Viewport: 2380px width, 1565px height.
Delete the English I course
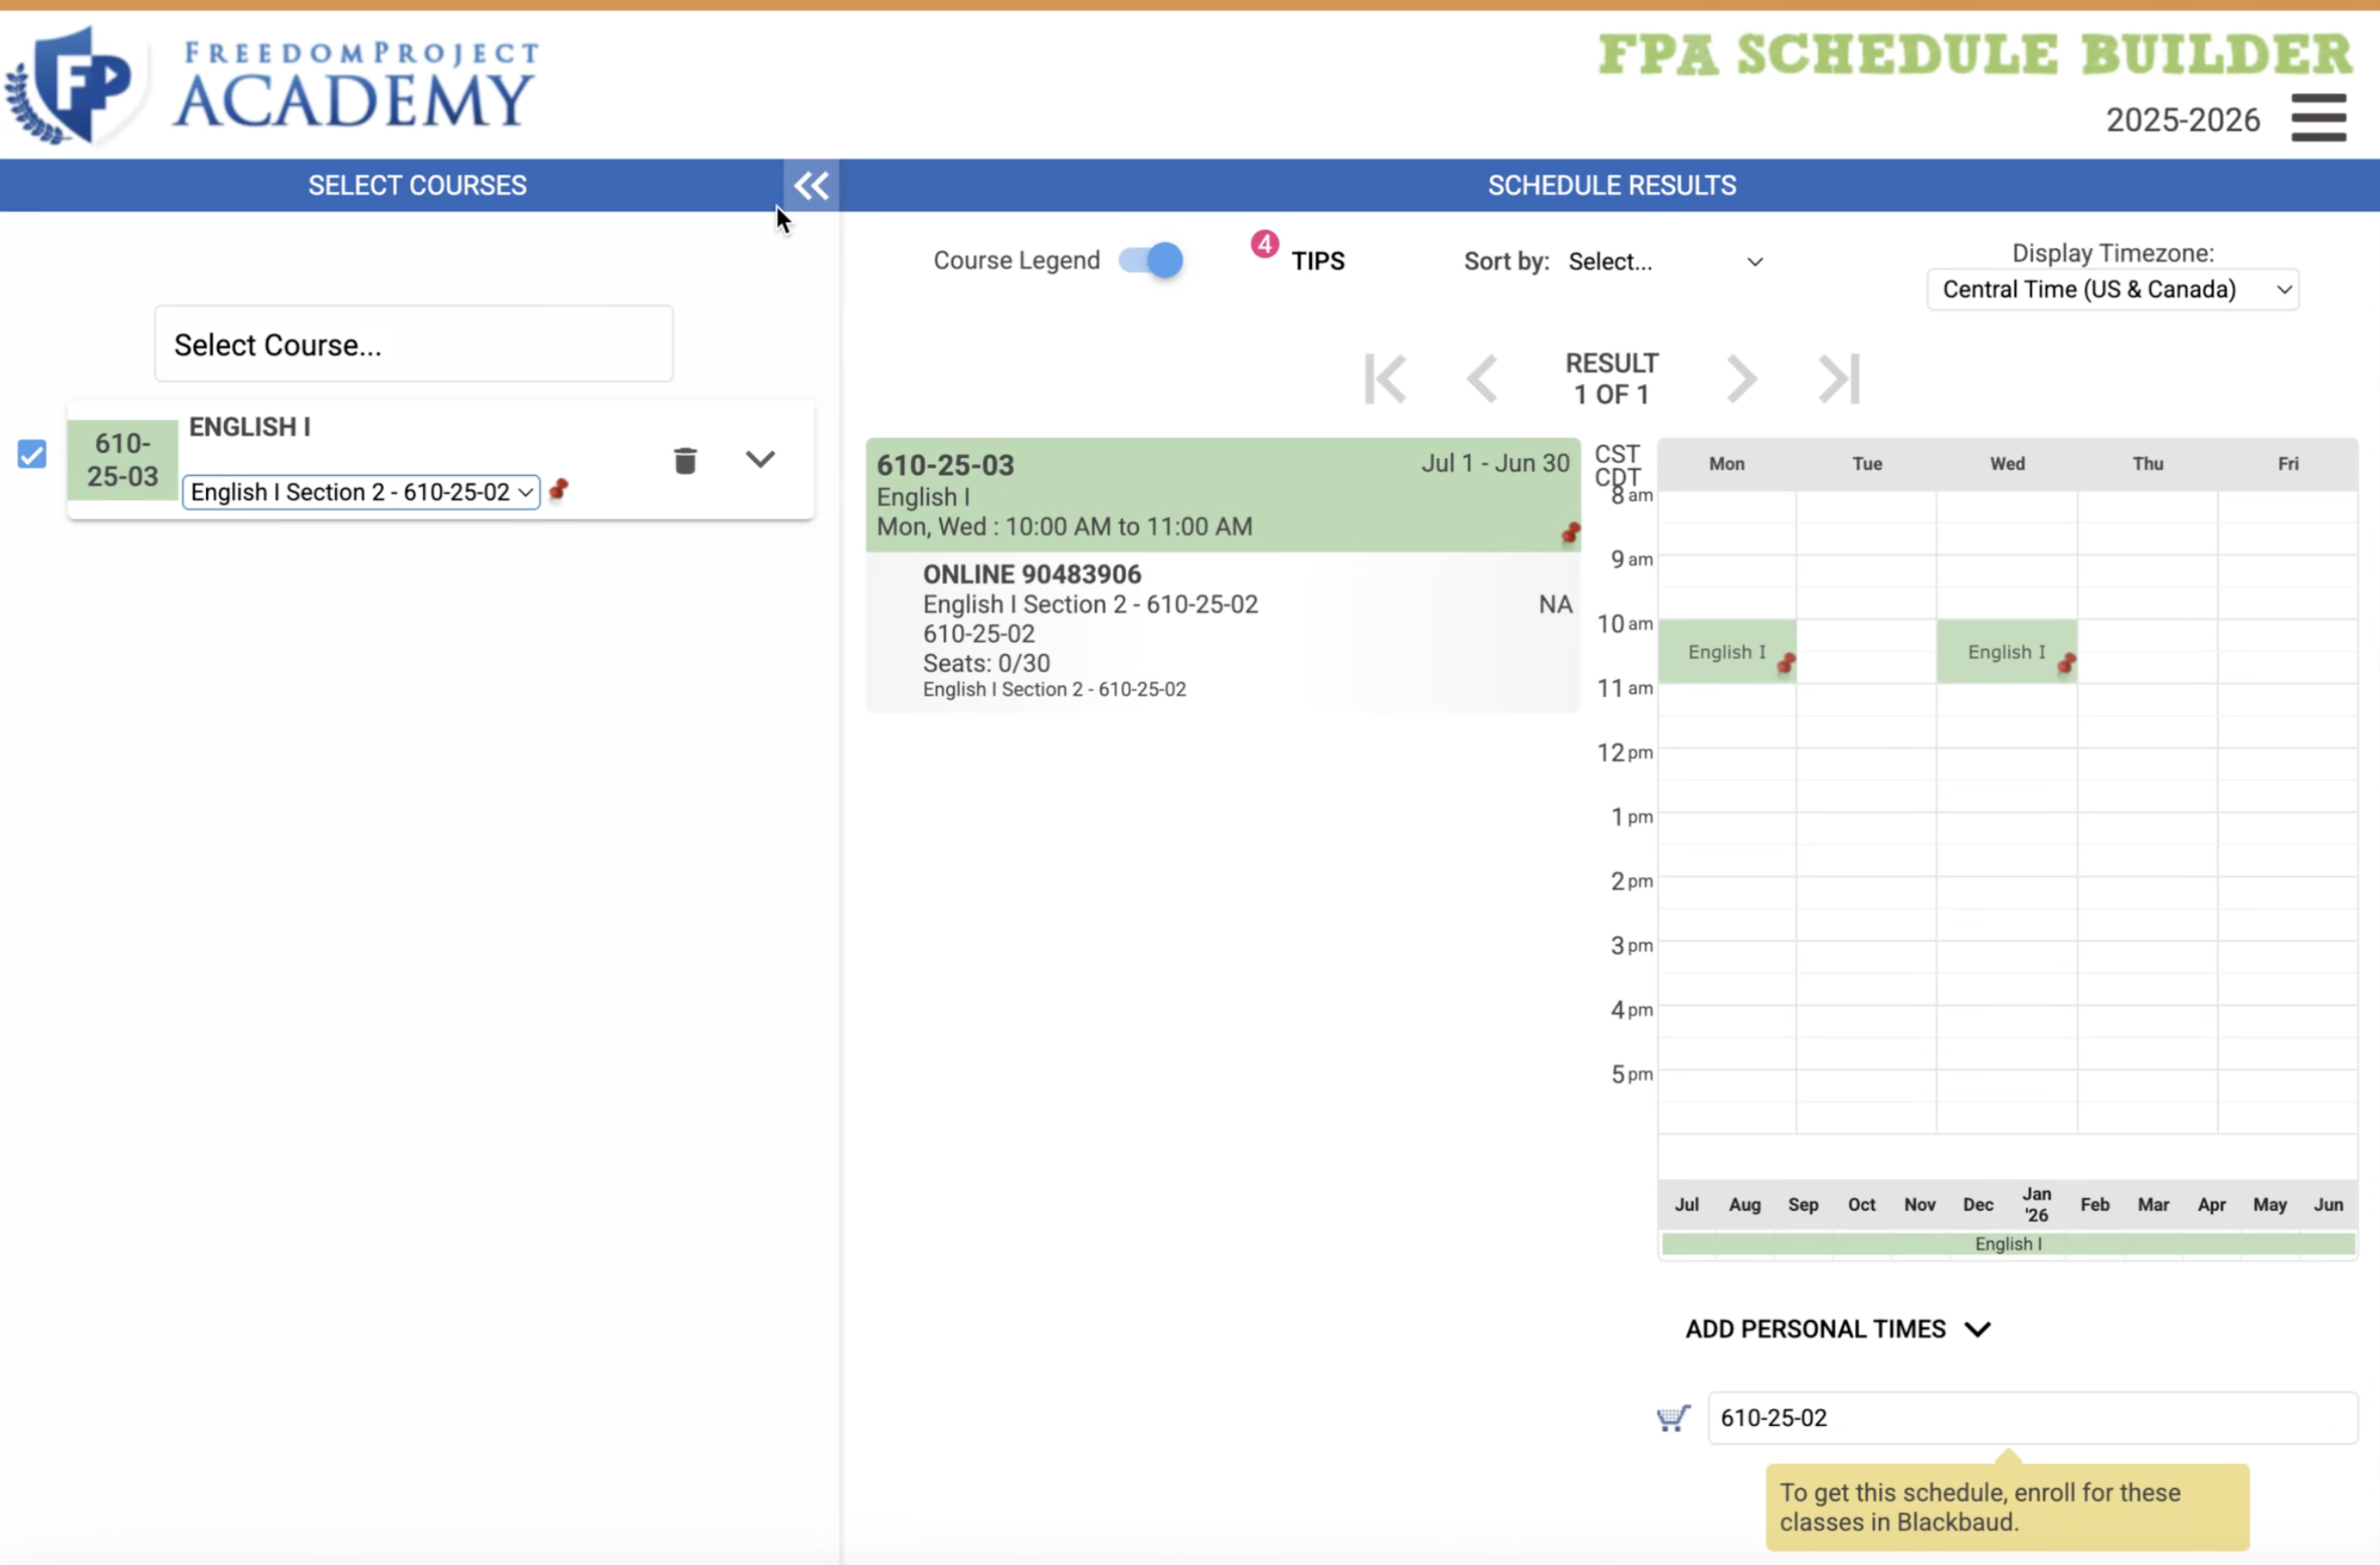[685, 461]
